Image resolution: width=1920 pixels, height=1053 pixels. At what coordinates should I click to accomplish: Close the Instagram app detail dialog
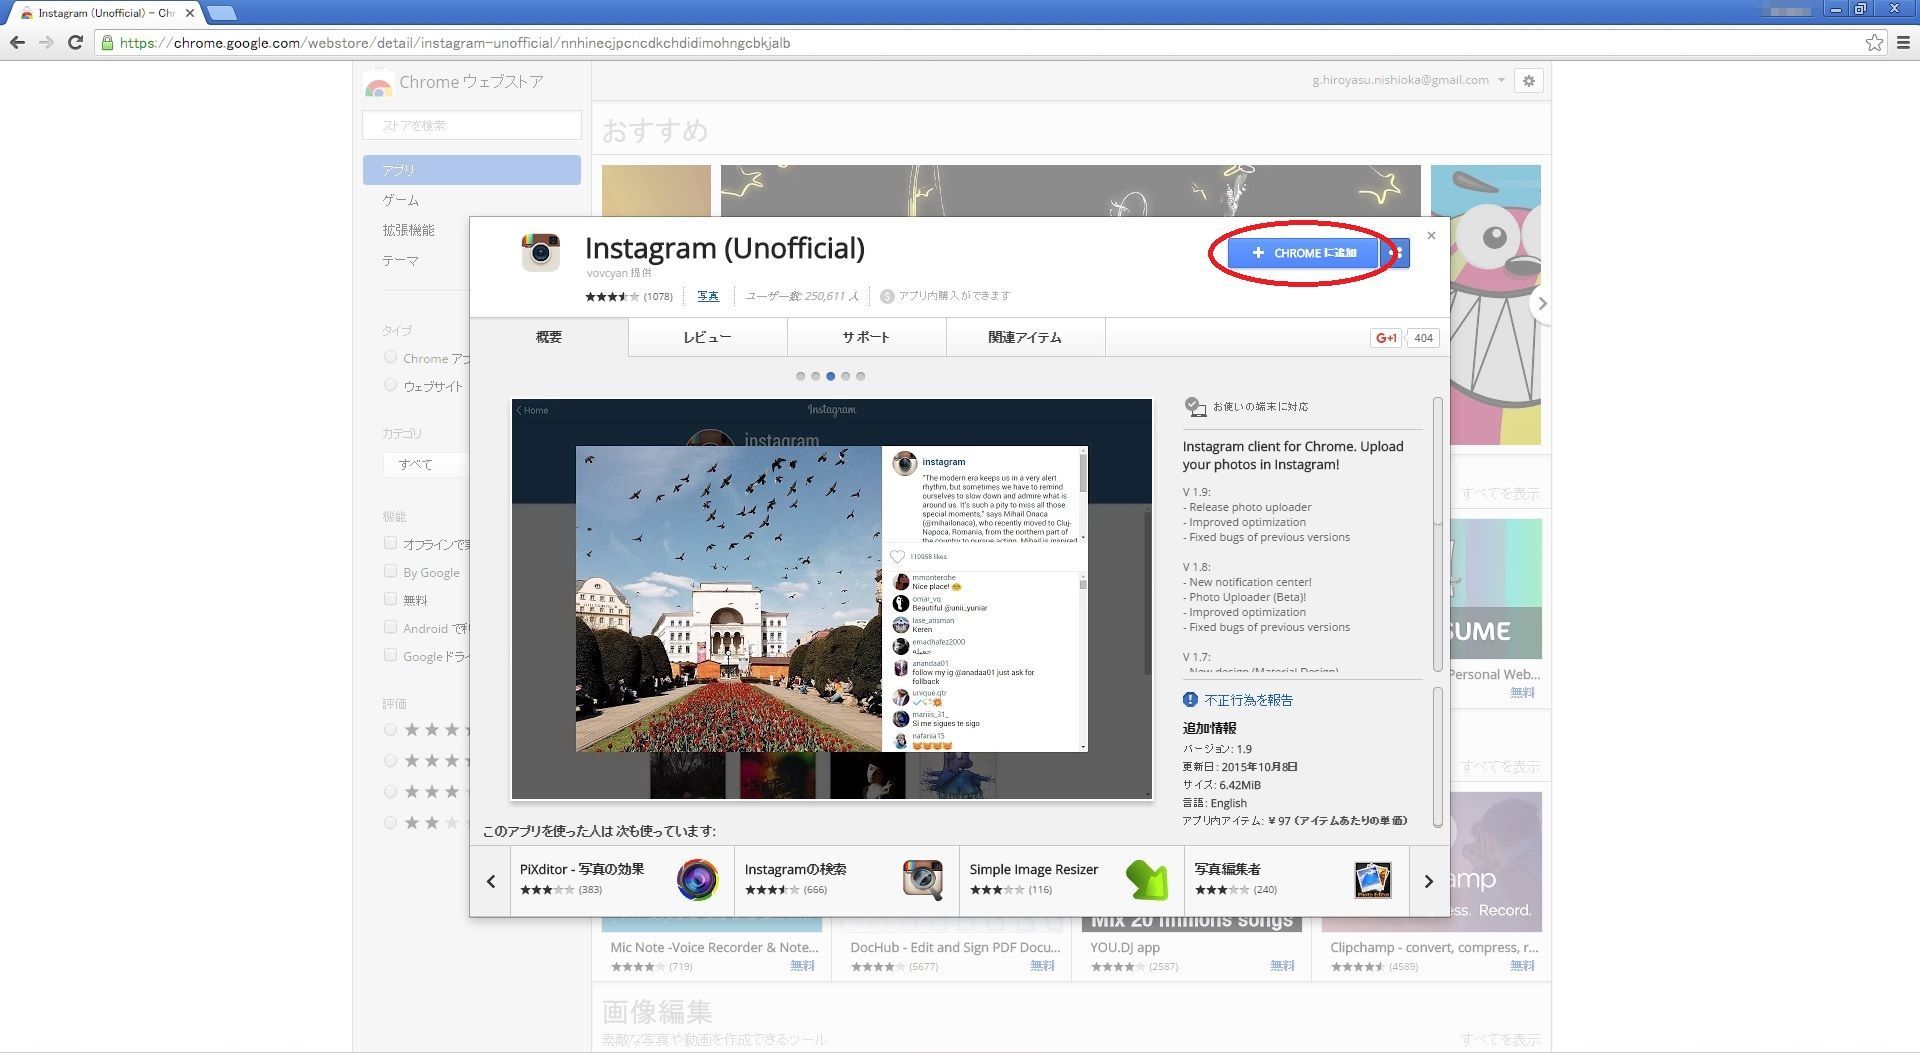click(x=1431, y=236)
